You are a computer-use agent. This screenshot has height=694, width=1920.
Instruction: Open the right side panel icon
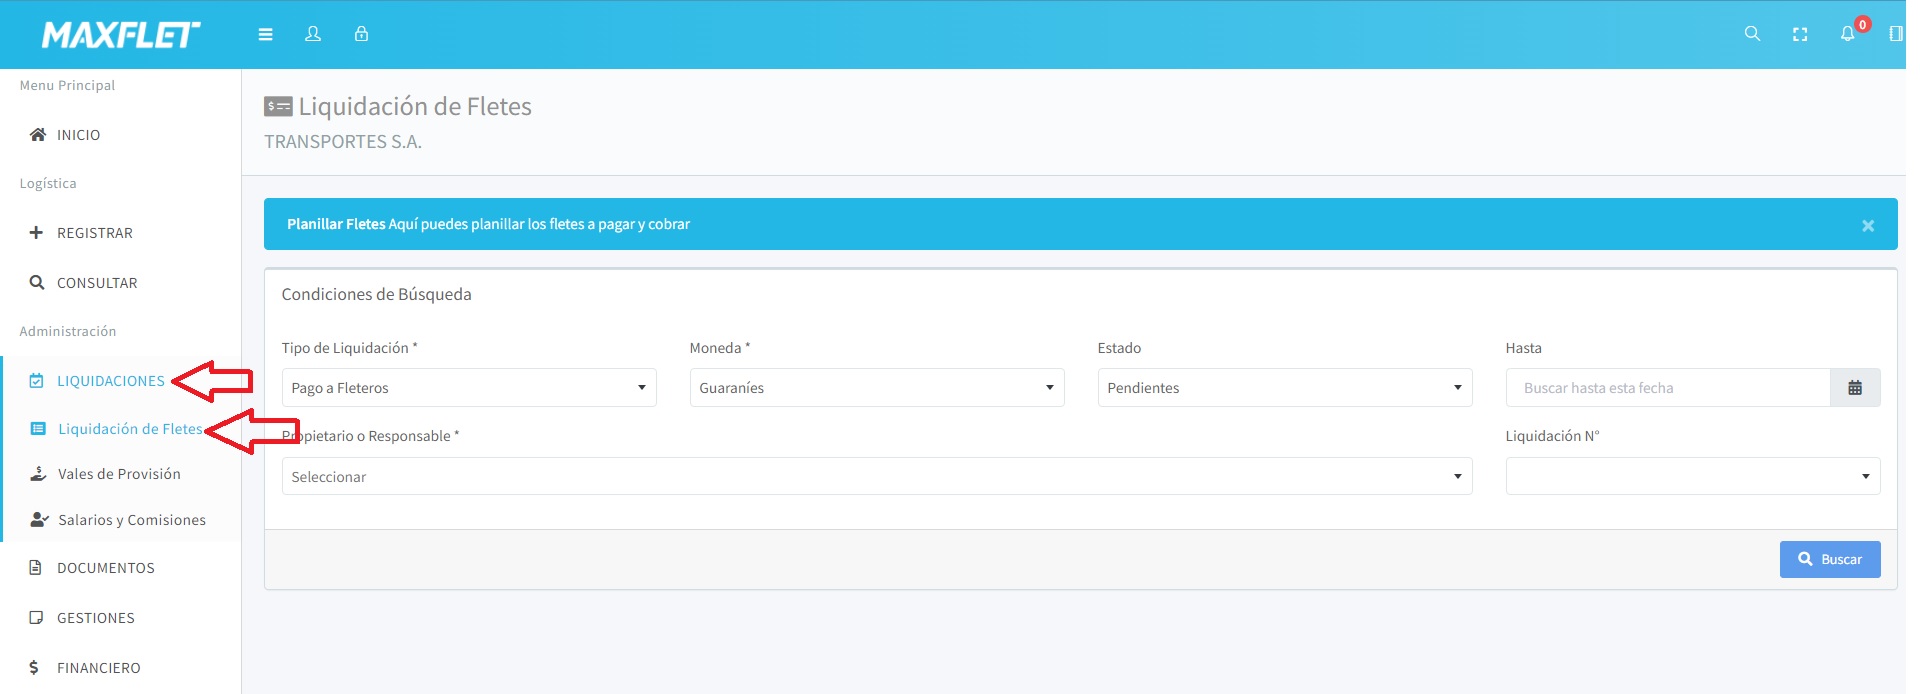click(x=1895, y=34)
